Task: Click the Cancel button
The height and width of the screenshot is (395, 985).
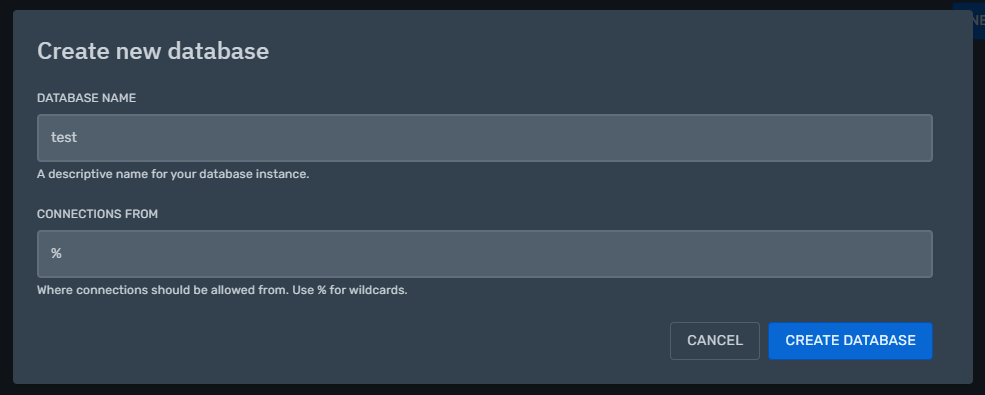Action: point(715,341)
